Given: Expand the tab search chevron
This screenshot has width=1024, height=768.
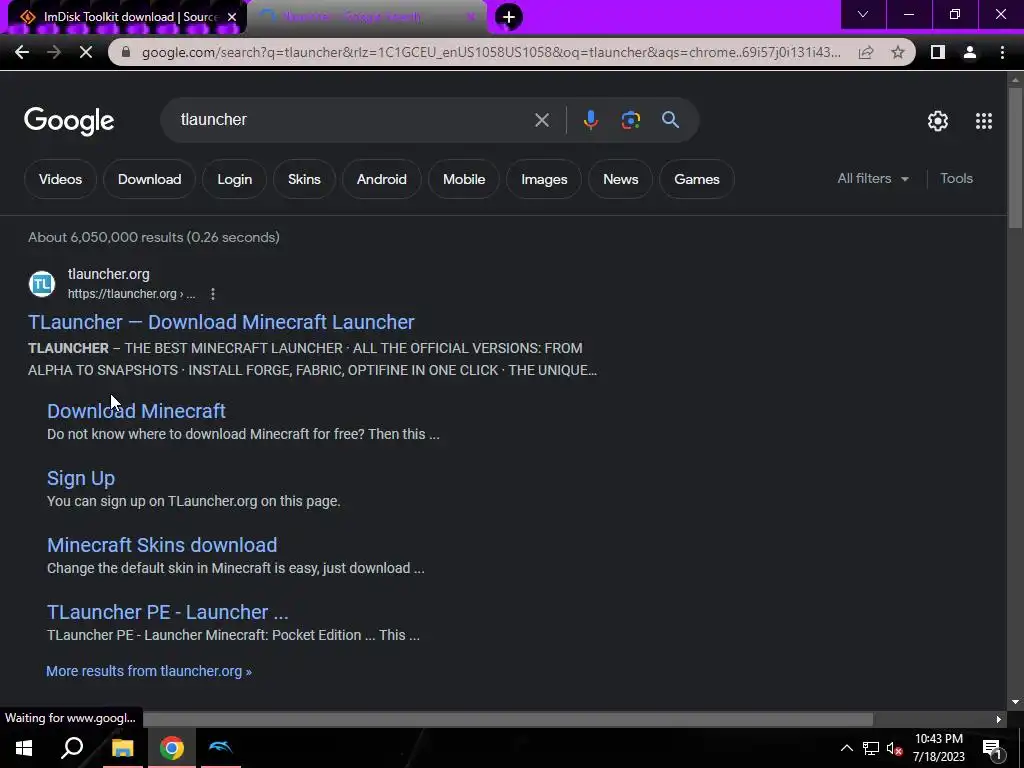Looking at the screenshot, I should [863, 14].
